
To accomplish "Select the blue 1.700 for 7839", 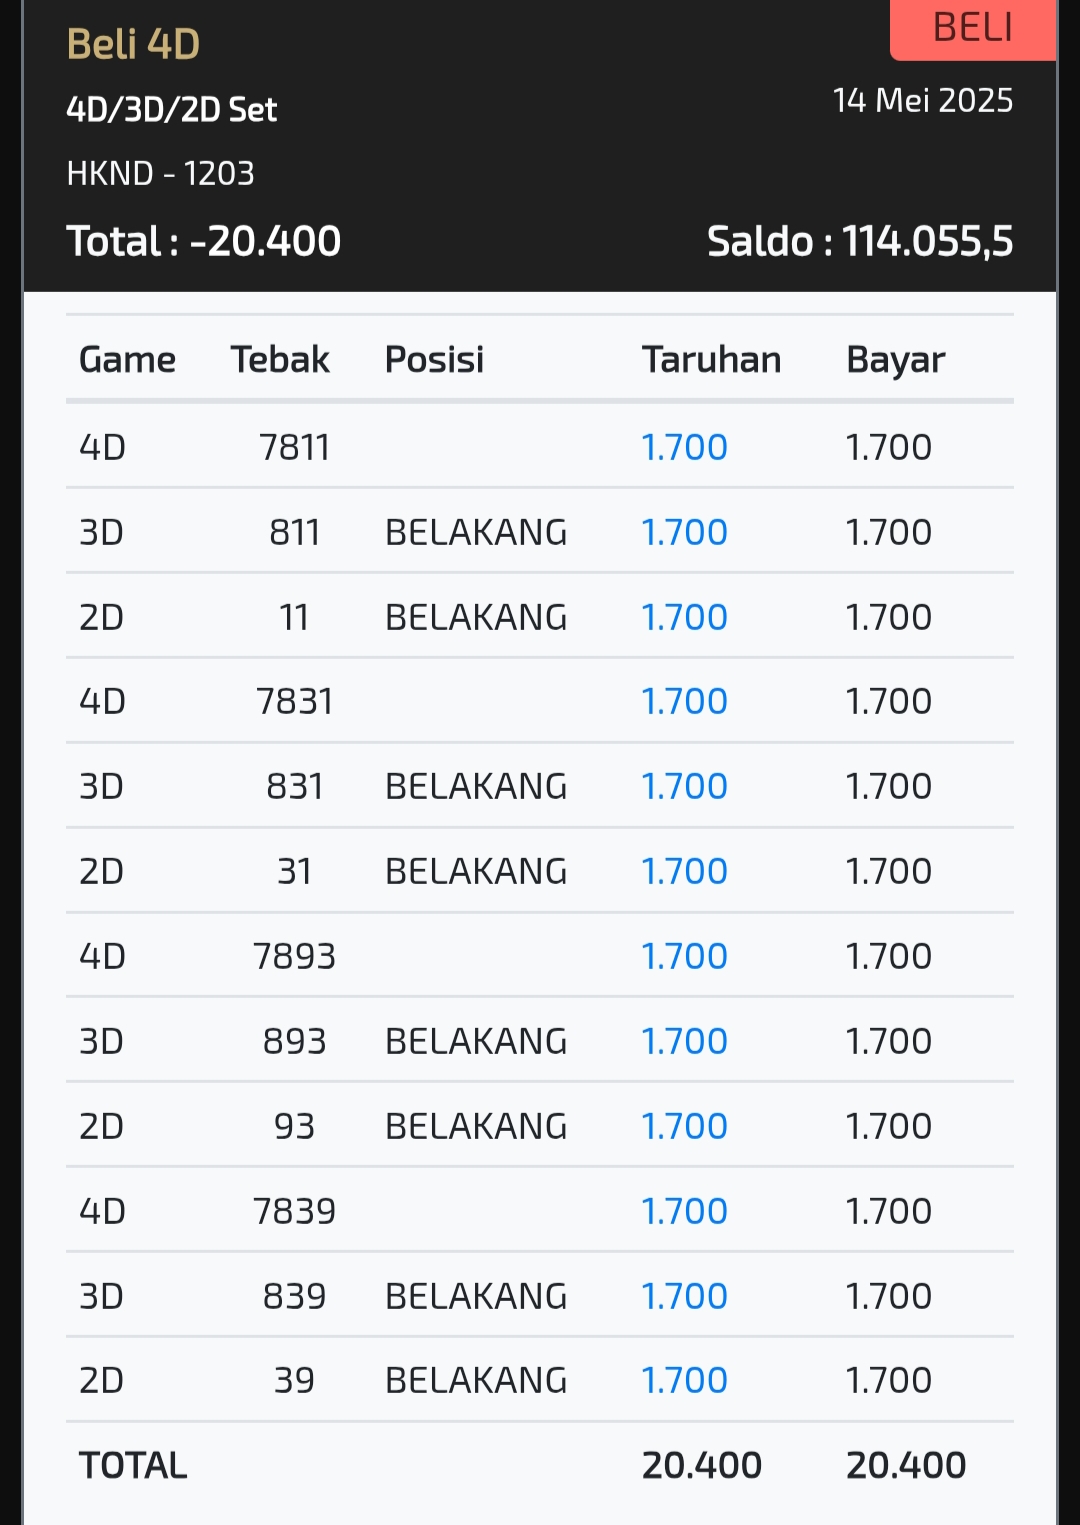I will [684, 1211].
